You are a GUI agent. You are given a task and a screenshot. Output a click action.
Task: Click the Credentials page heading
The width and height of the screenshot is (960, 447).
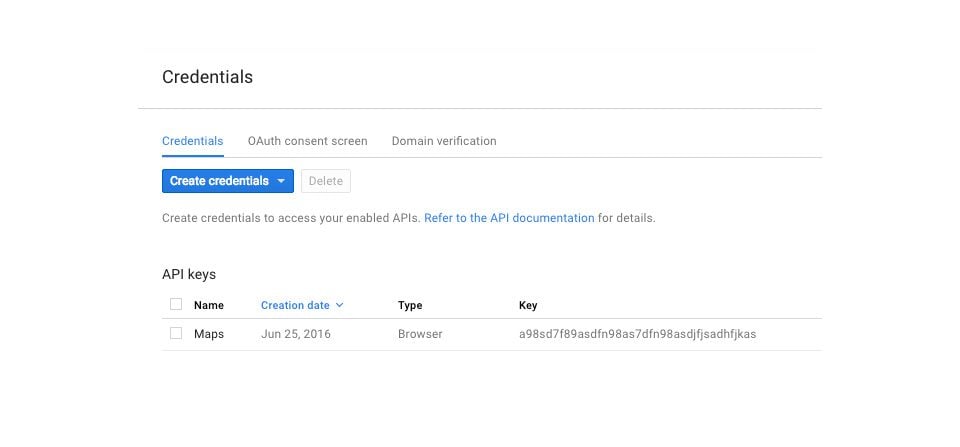(x=207, y=77)
